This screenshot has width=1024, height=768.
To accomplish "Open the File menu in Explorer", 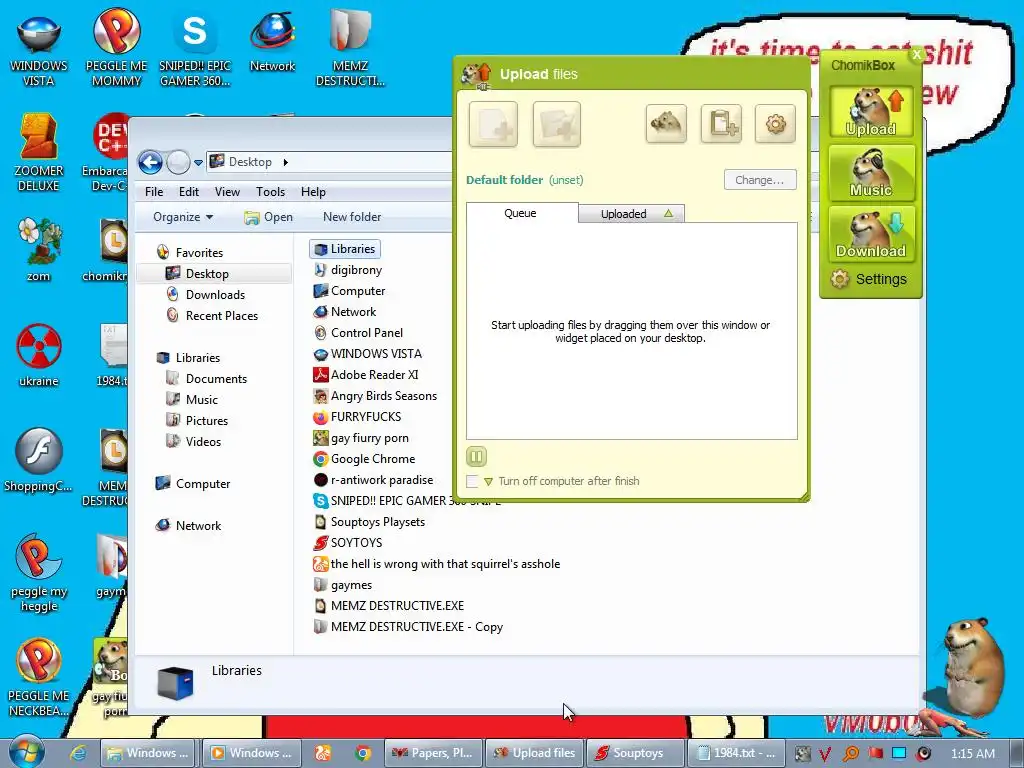I will [154, 191].
